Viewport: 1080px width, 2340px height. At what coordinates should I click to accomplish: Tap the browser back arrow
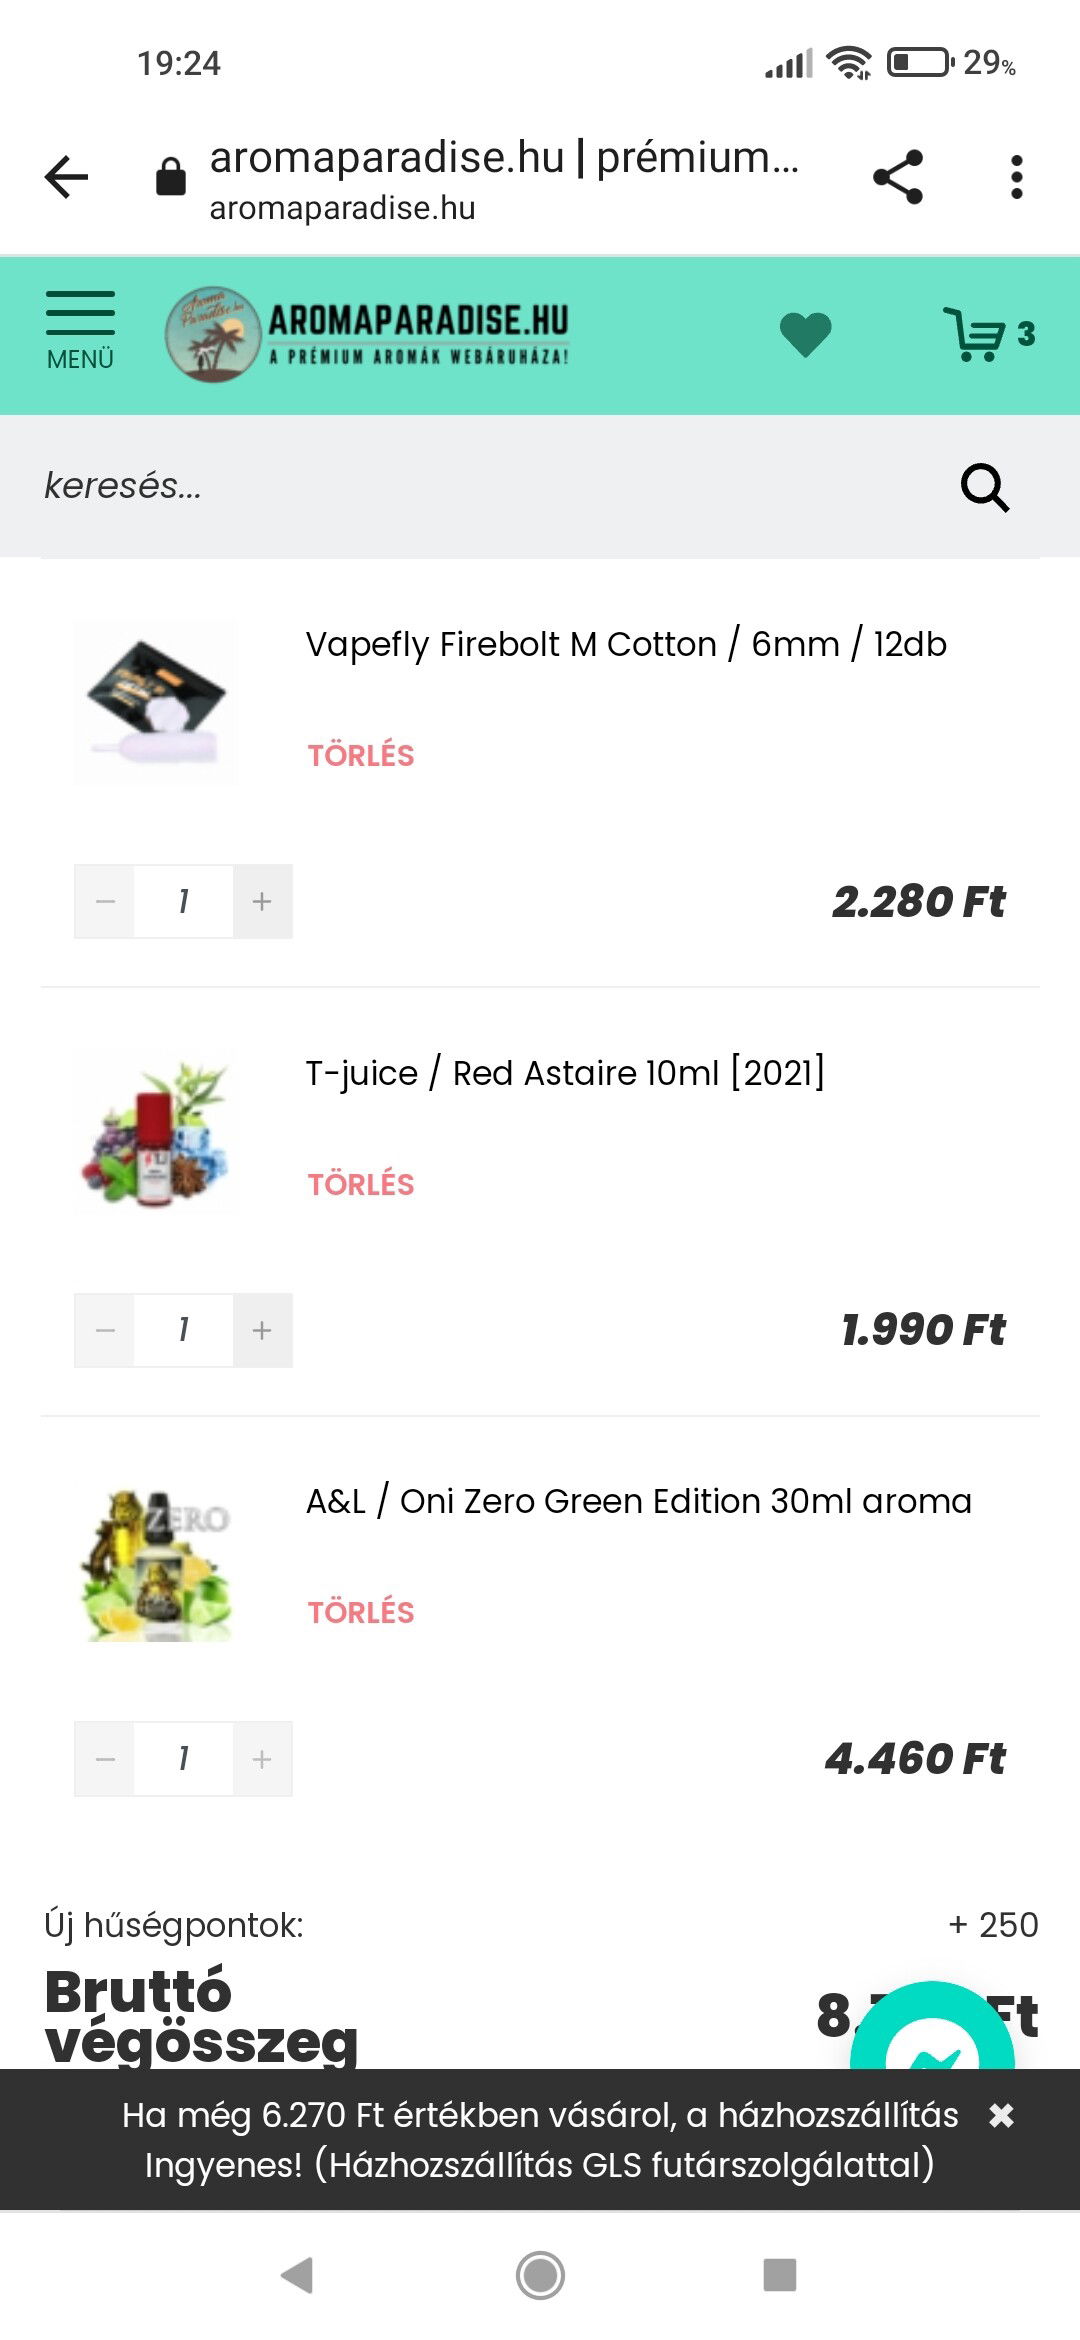point(67,178)
